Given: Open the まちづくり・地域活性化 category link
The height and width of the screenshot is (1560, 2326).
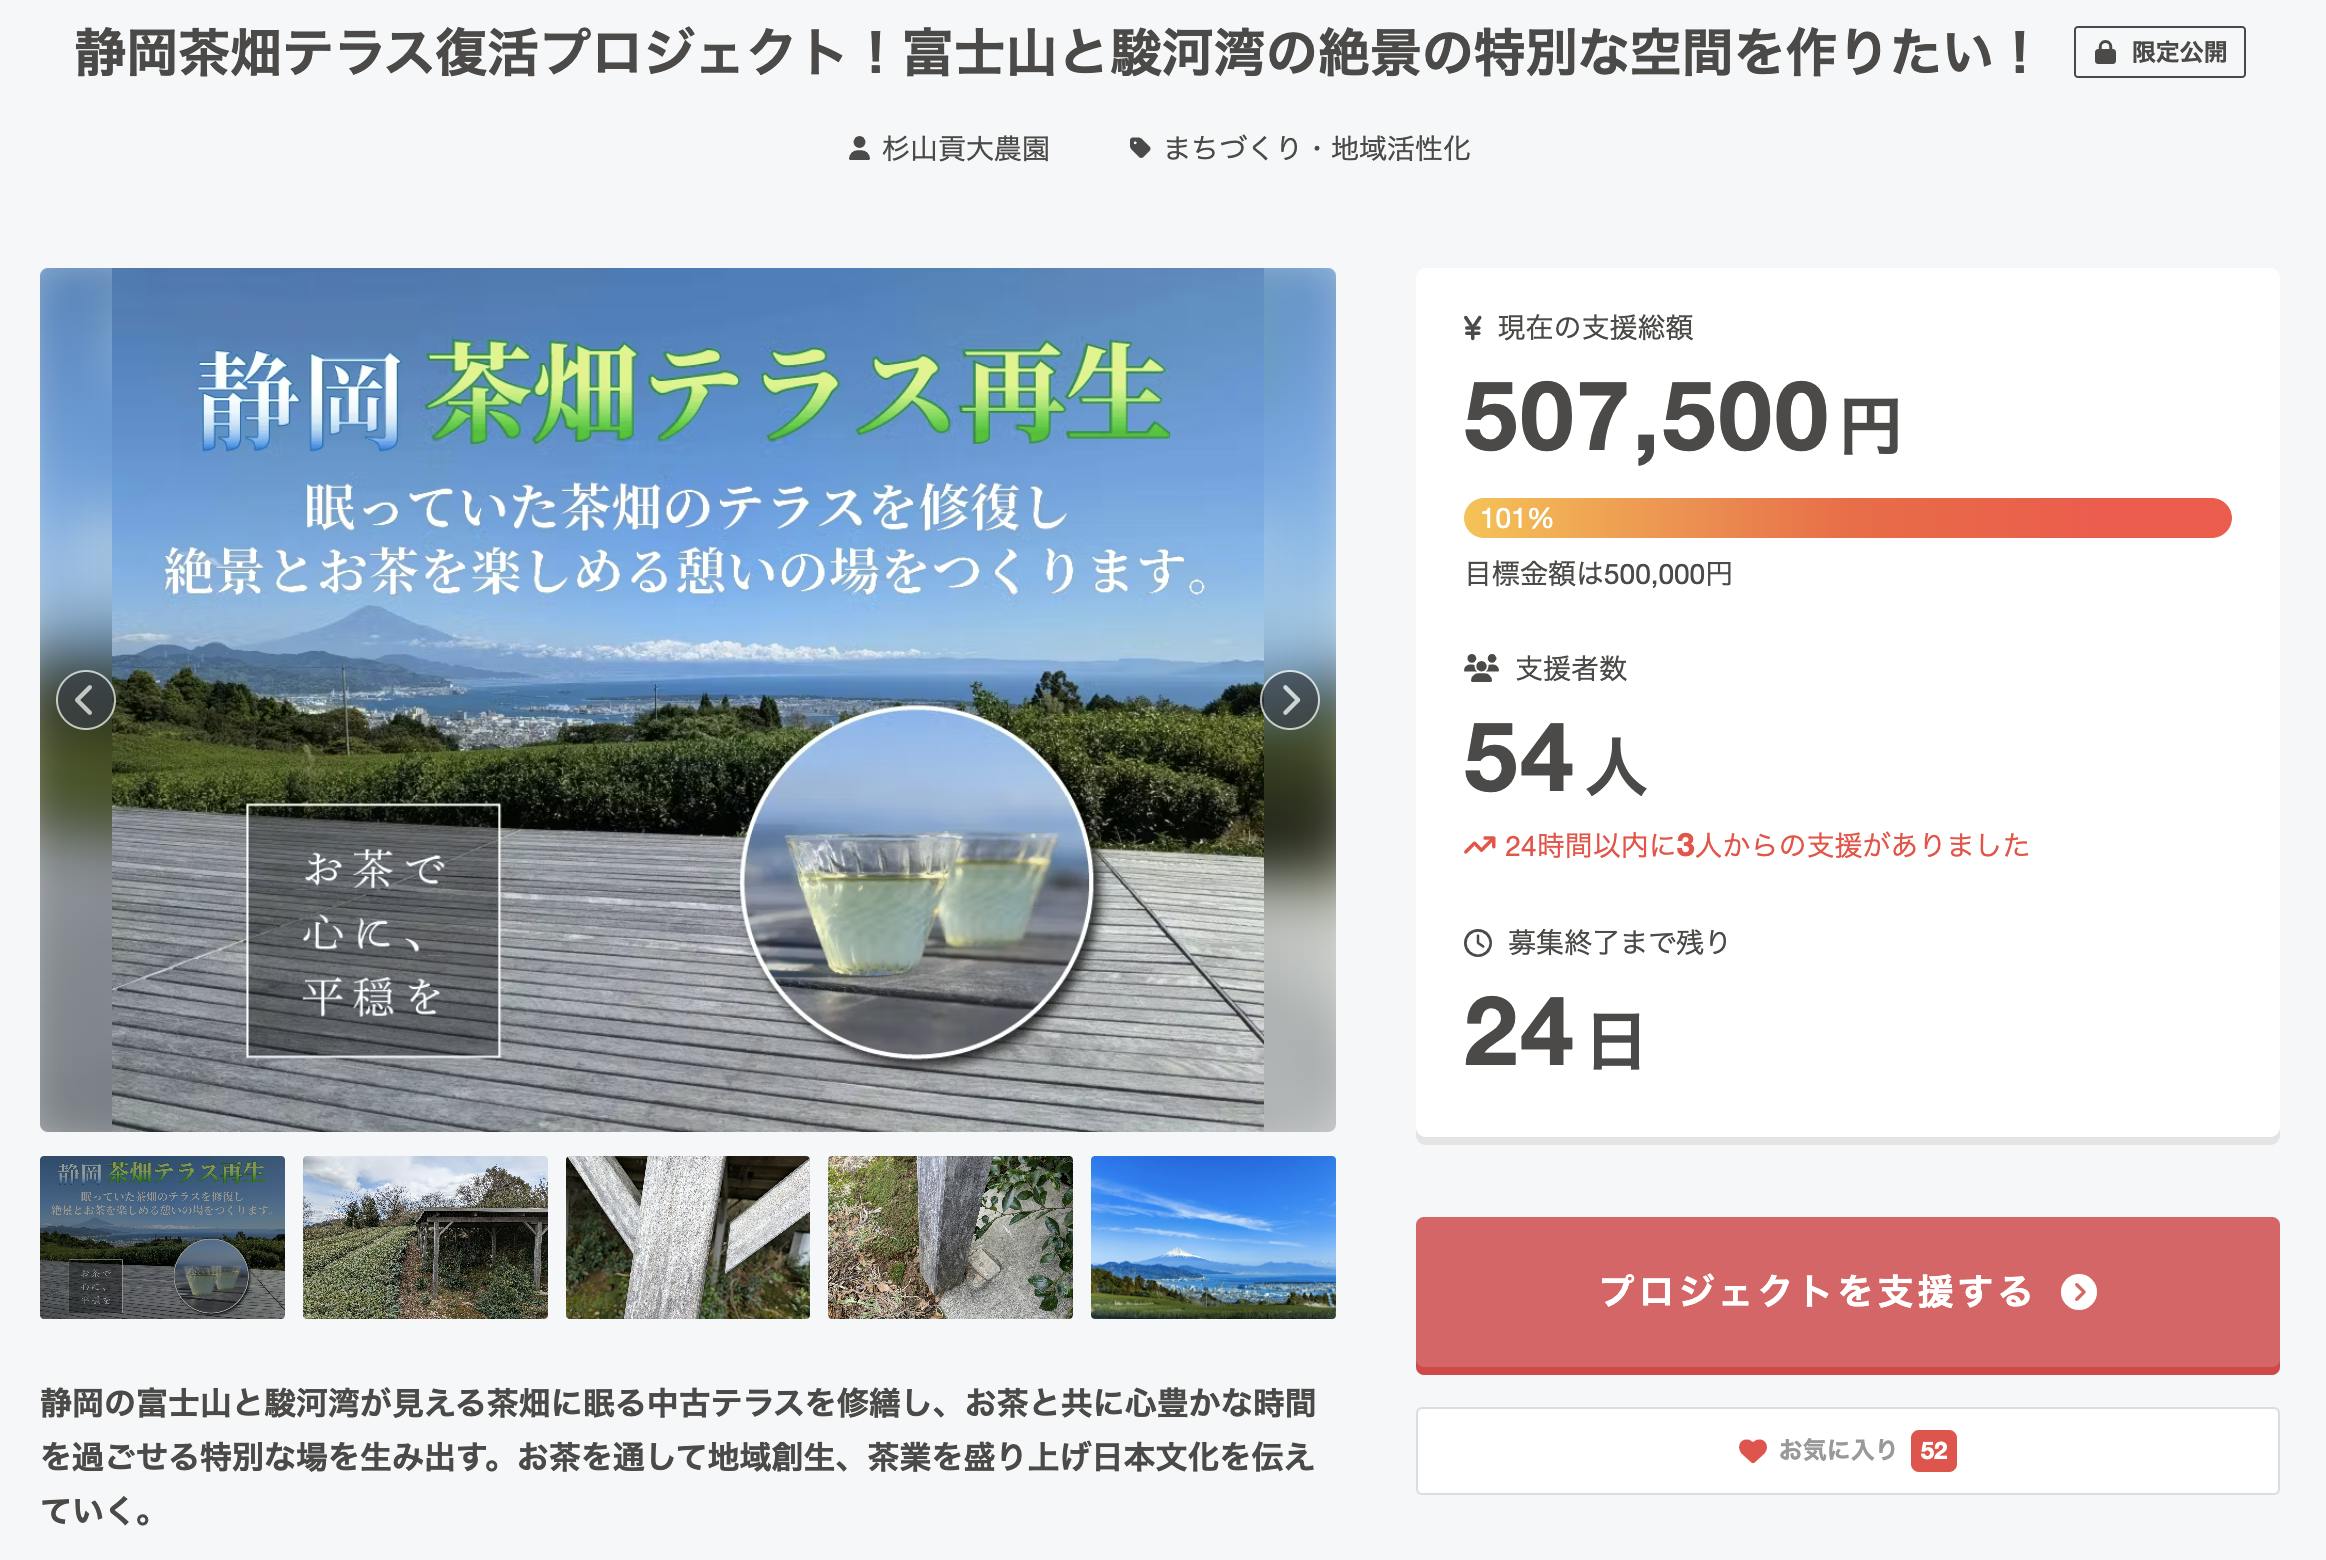Looking at the screenshot, I should (1316, 149).
